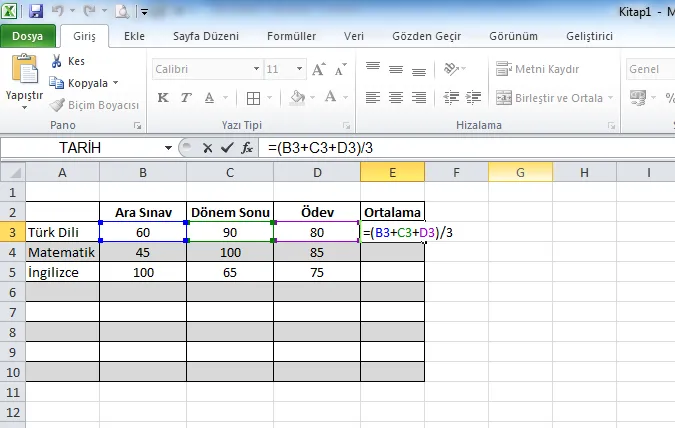This screenshot has height=428, width=675.
Task: Select cell C4 containing 100
Action: (x=230, y=252)
